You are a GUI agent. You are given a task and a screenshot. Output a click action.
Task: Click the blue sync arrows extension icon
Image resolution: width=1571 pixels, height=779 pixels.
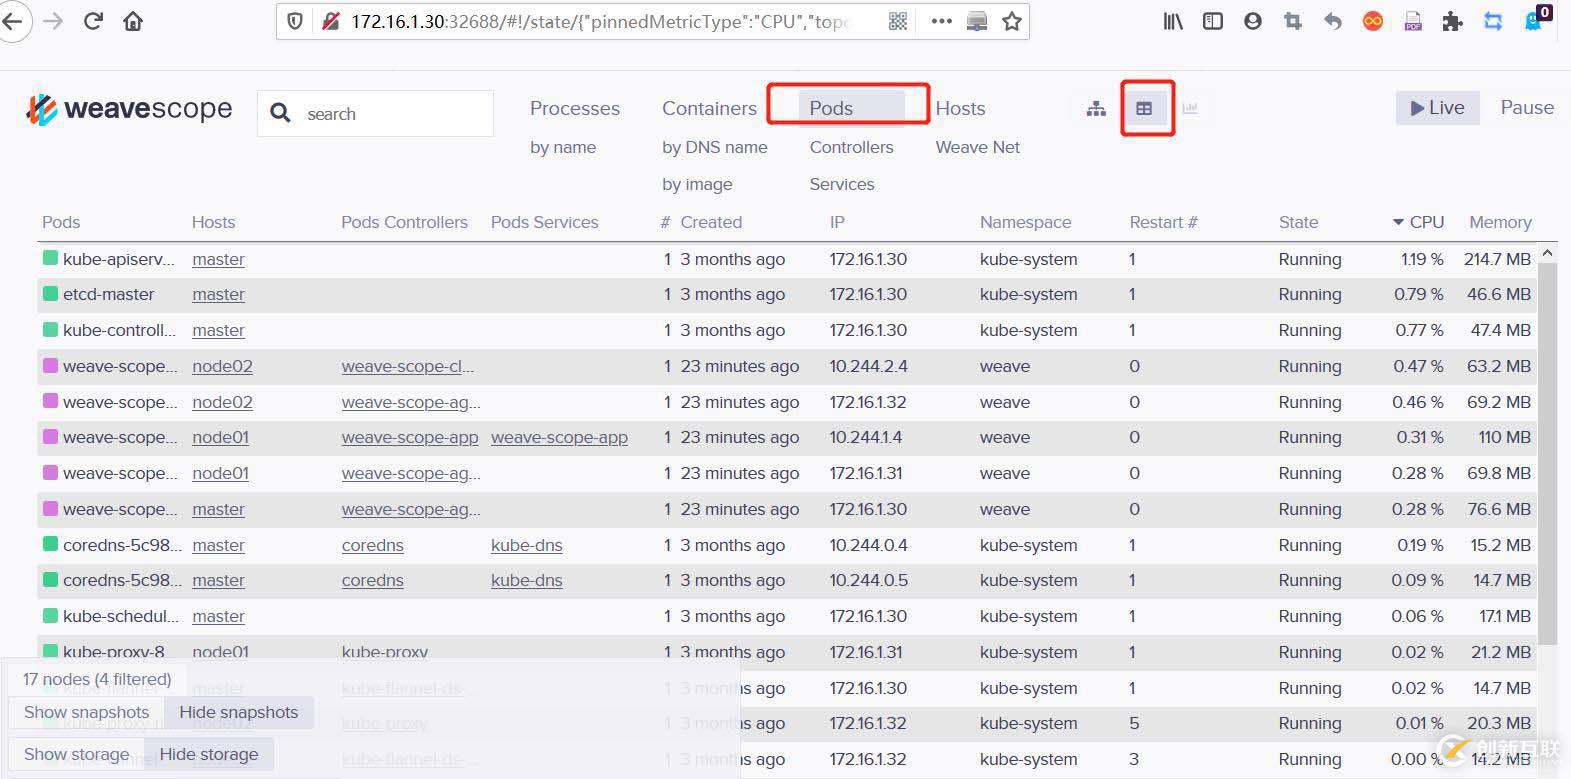coord(1493,21)
